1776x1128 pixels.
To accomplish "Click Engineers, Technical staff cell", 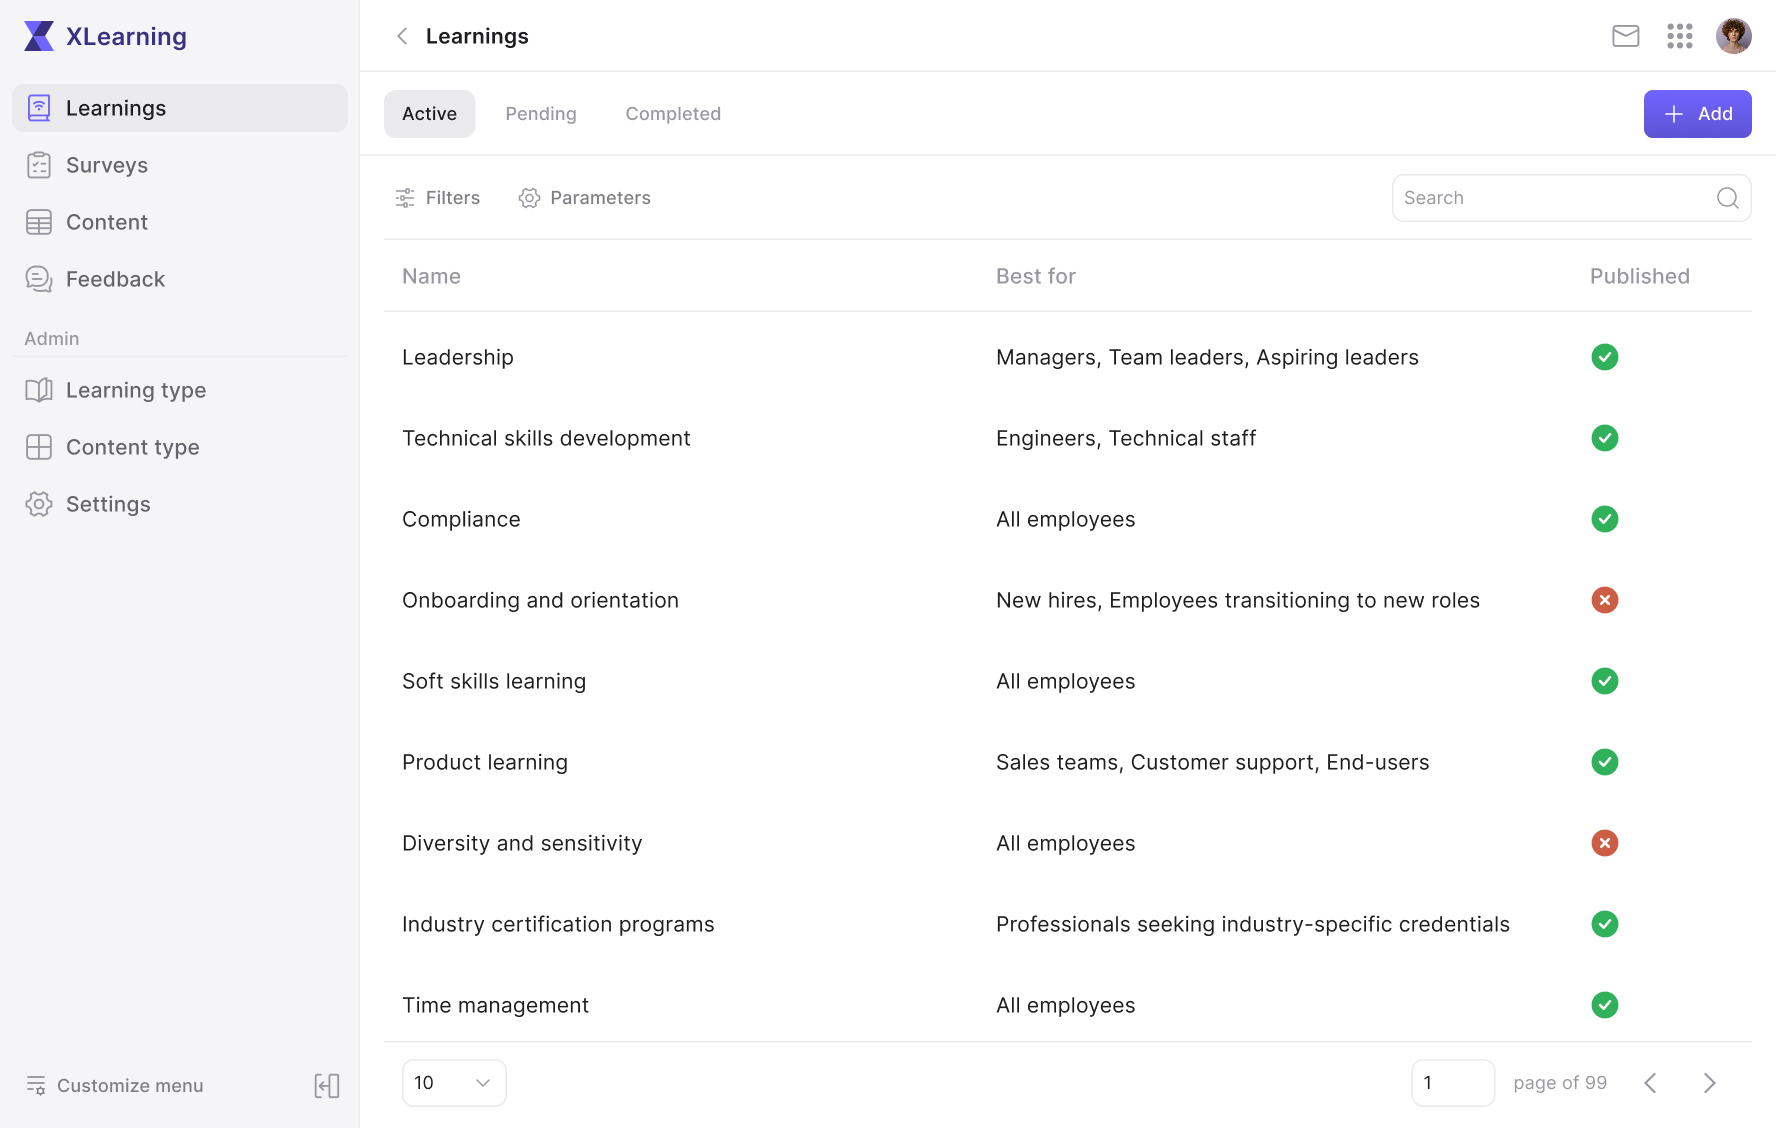I will point(1126,438).
